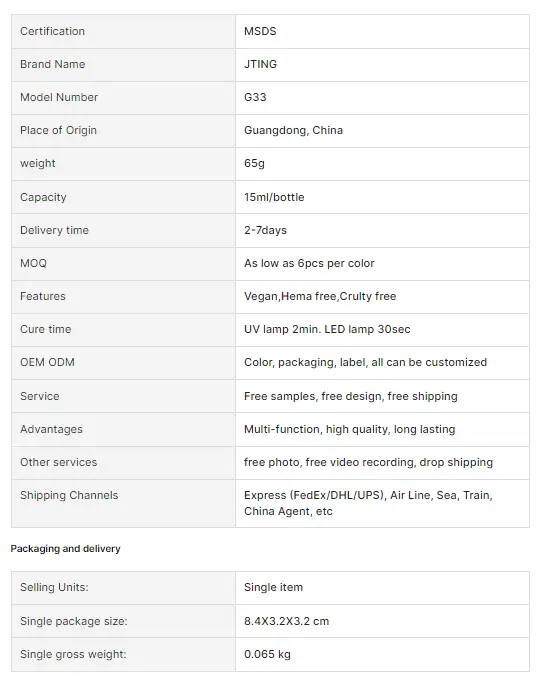This screenshot has height=683, width=545.
Task: Click As low as 6pcs per color
Action: click(309, 263)
